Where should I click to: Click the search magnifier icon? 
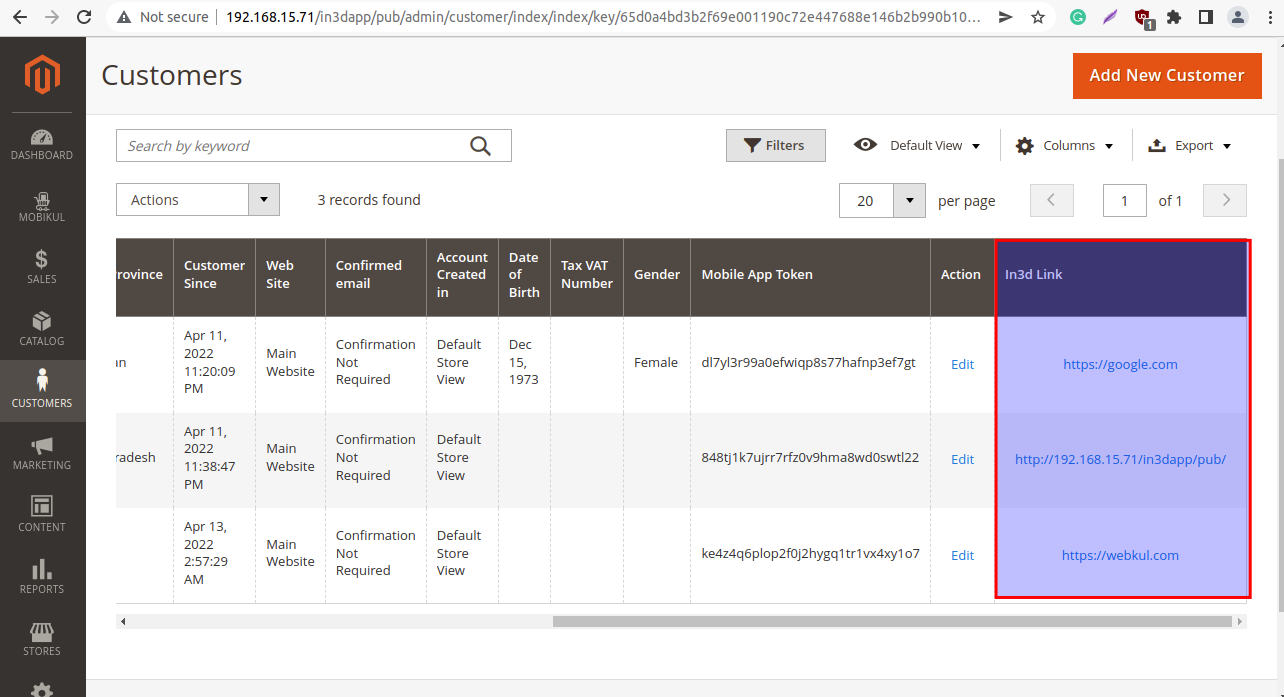click(480, 146)
